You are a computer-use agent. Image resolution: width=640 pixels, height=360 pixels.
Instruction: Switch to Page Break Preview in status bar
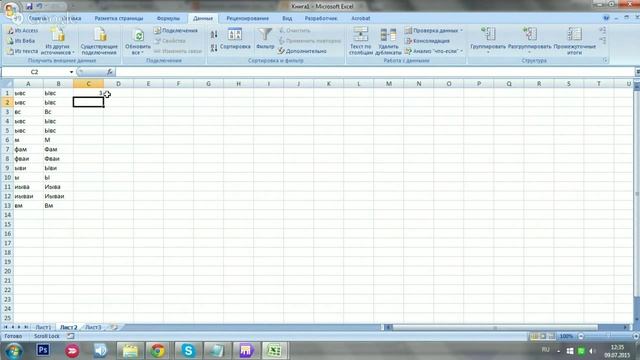551,336
